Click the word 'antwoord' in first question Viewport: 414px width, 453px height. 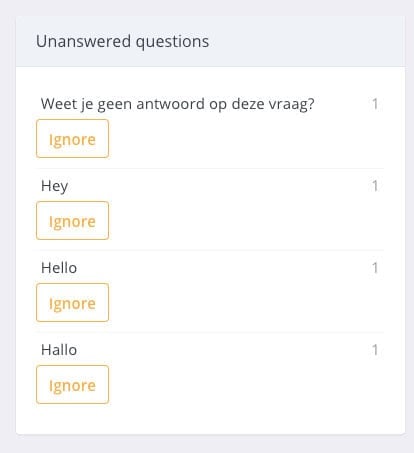tap(170, 104)
